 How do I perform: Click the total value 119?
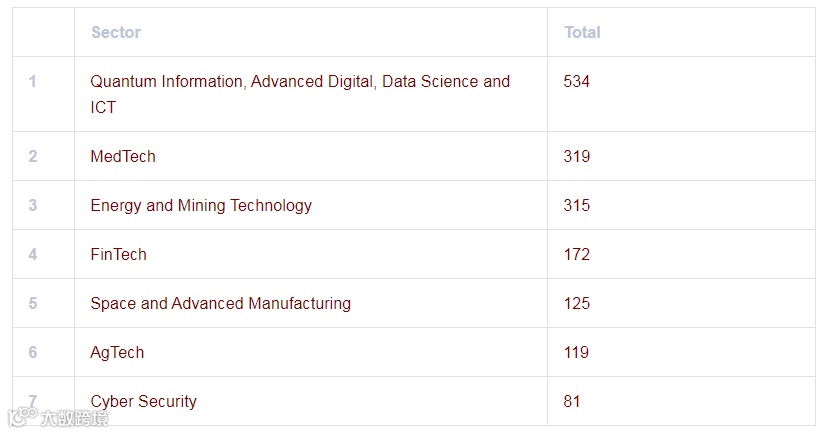577,352
